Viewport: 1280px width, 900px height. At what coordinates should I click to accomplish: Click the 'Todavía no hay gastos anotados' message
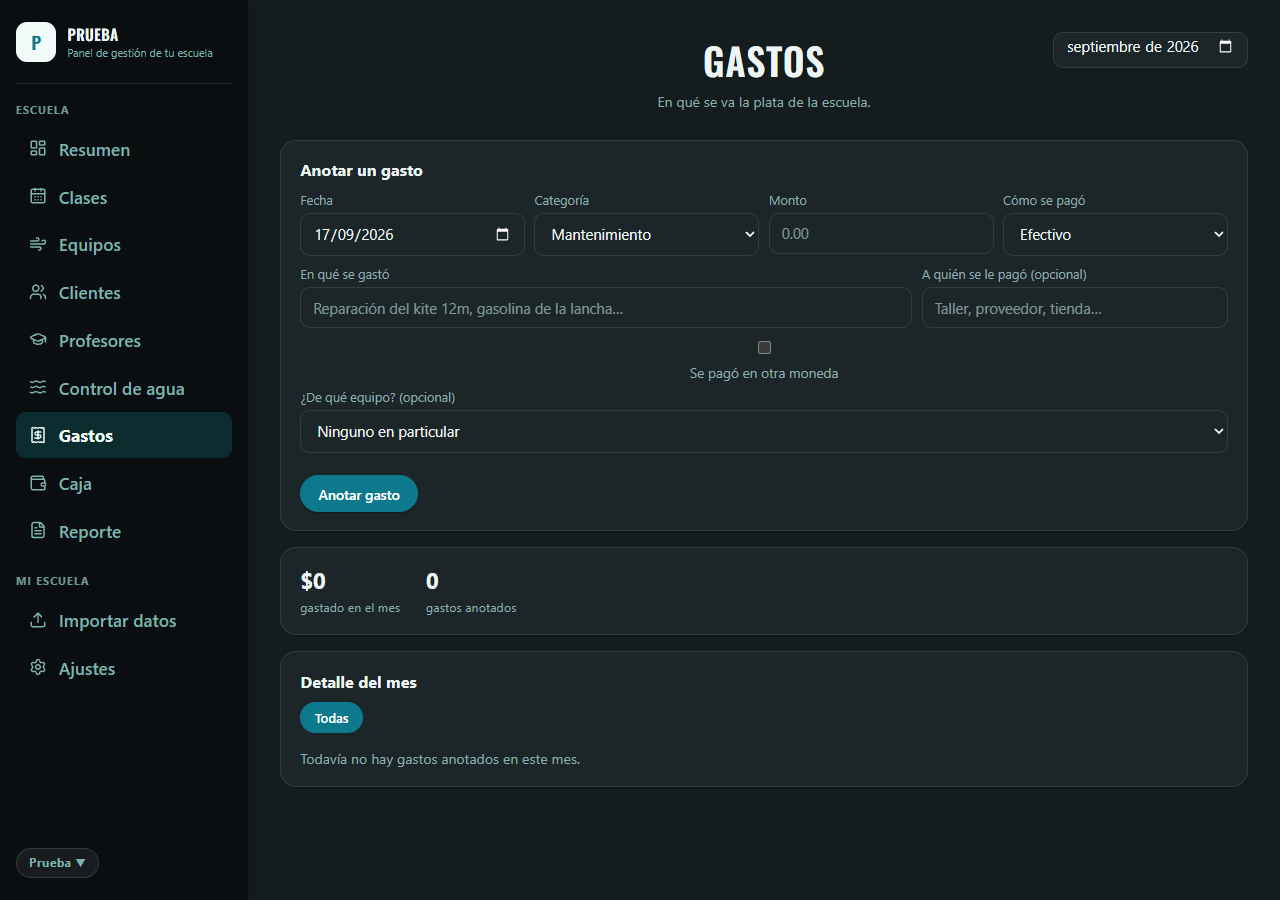coord(440,759)
